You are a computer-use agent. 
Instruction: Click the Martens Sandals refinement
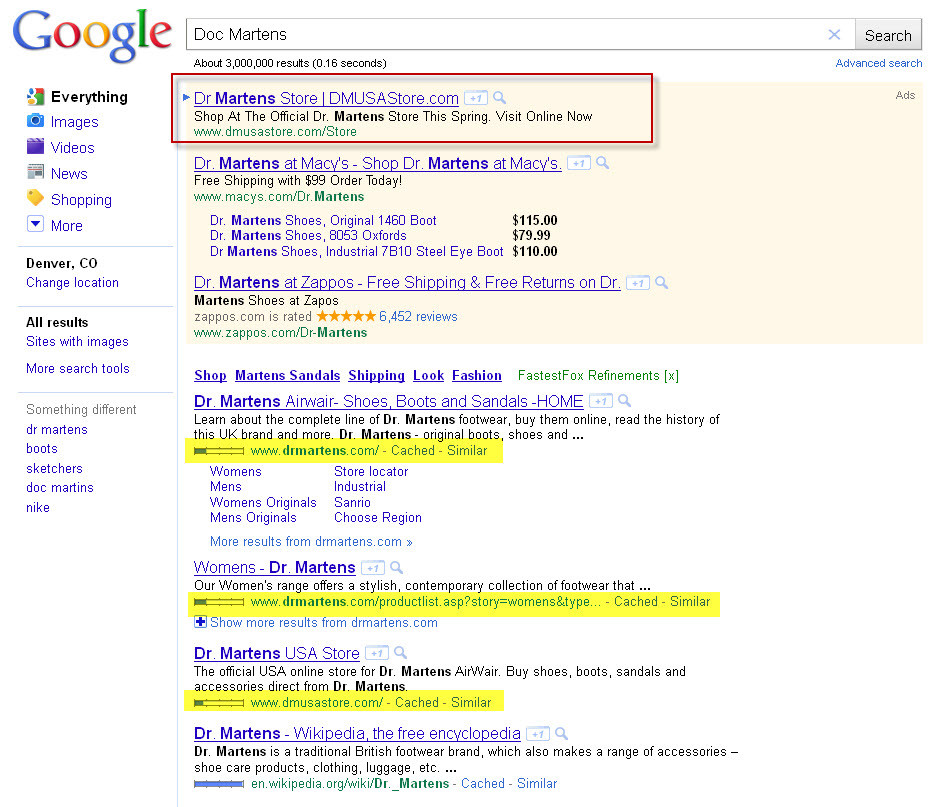coord(288,376)
